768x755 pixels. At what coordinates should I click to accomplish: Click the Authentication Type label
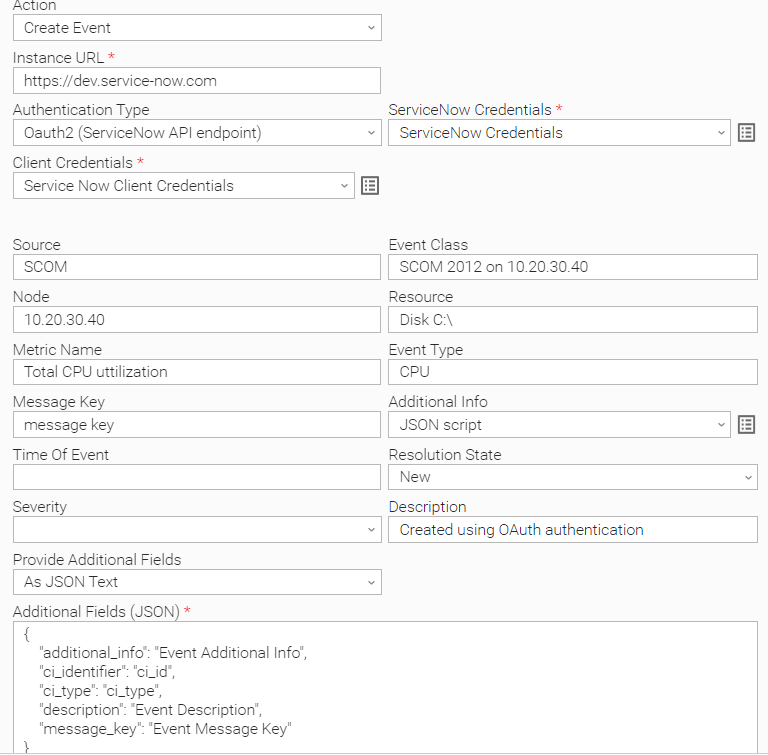[81, 110]
